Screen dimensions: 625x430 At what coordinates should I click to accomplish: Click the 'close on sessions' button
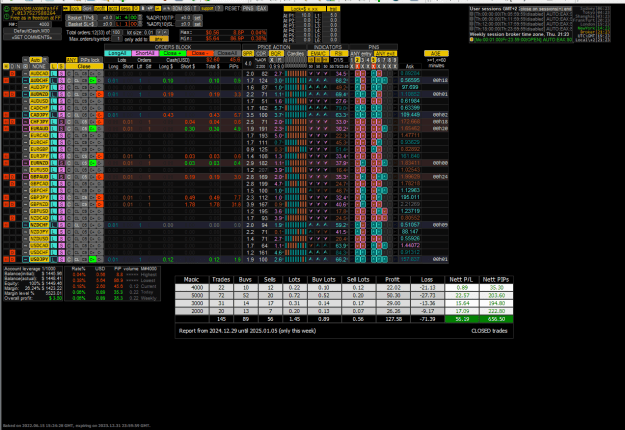(x=546, y=9)
